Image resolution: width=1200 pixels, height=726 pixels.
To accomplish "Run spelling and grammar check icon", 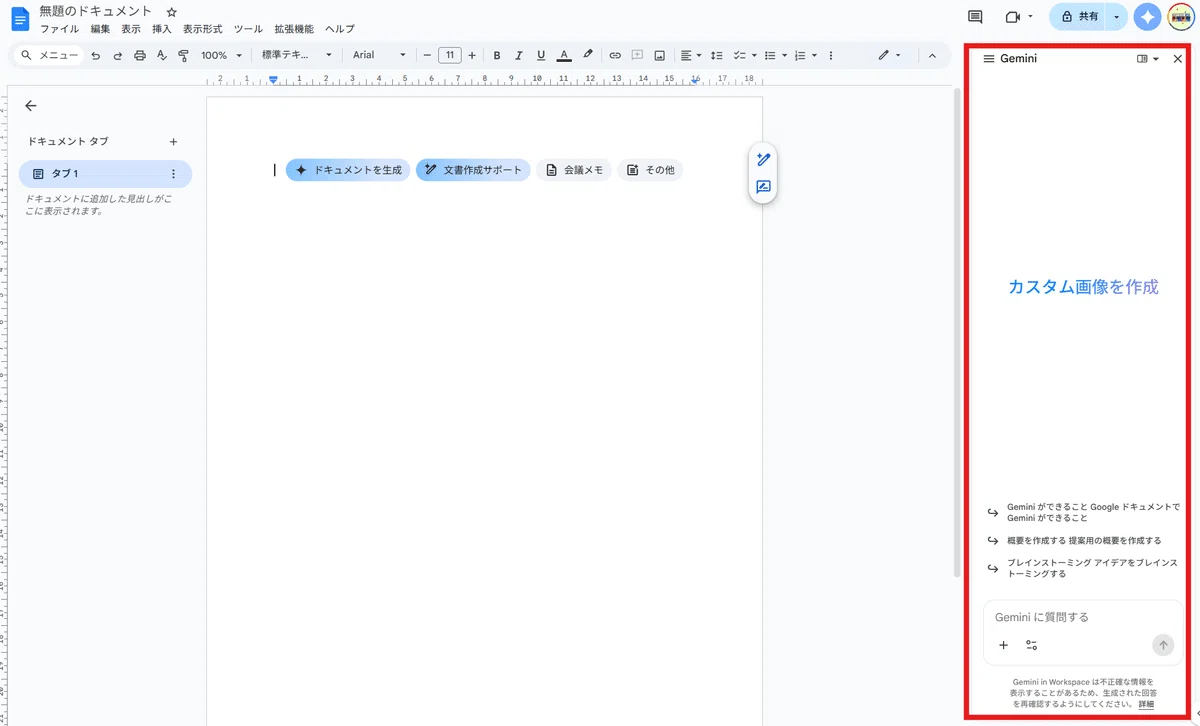I will pos(162,56).
